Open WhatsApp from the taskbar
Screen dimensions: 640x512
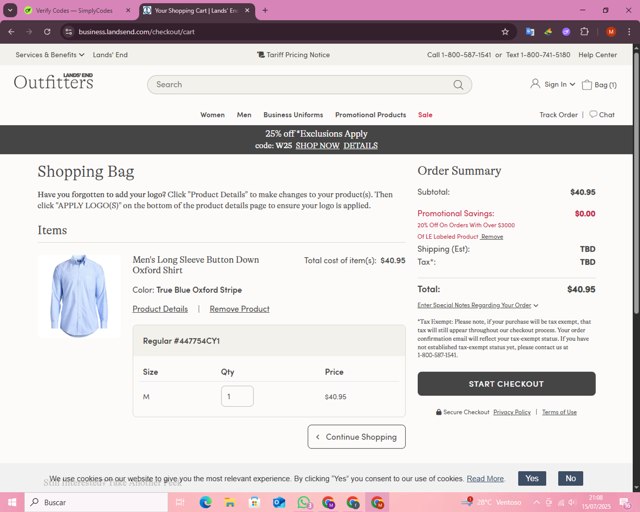pos(304,502)
